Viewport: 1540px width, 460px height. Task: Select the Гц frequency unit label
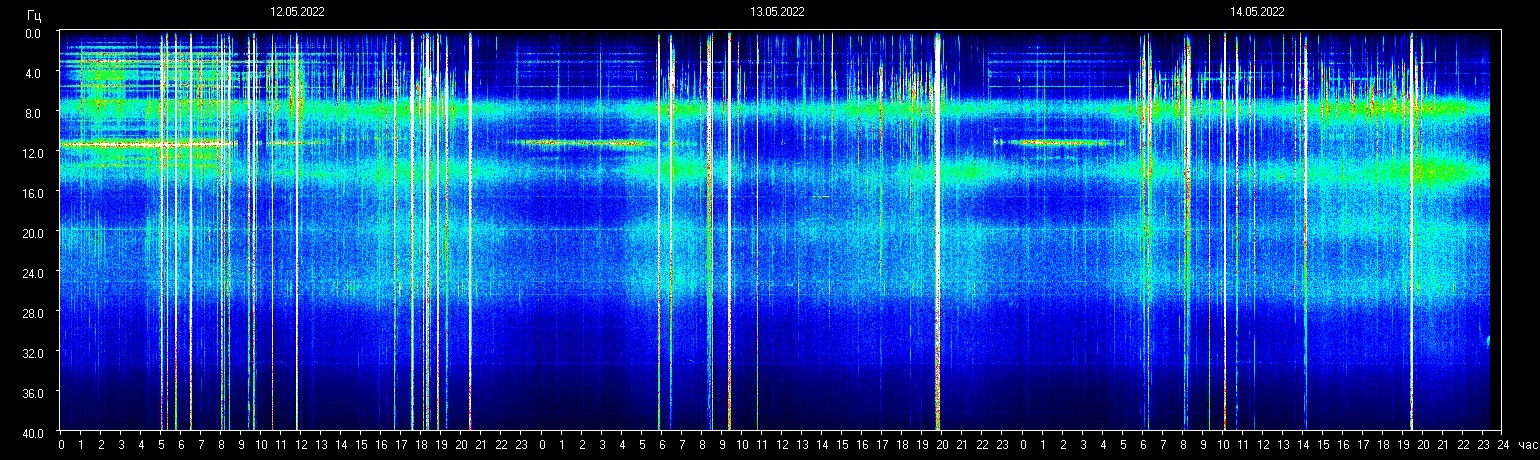pyautogui.click(x=34, y=15)
